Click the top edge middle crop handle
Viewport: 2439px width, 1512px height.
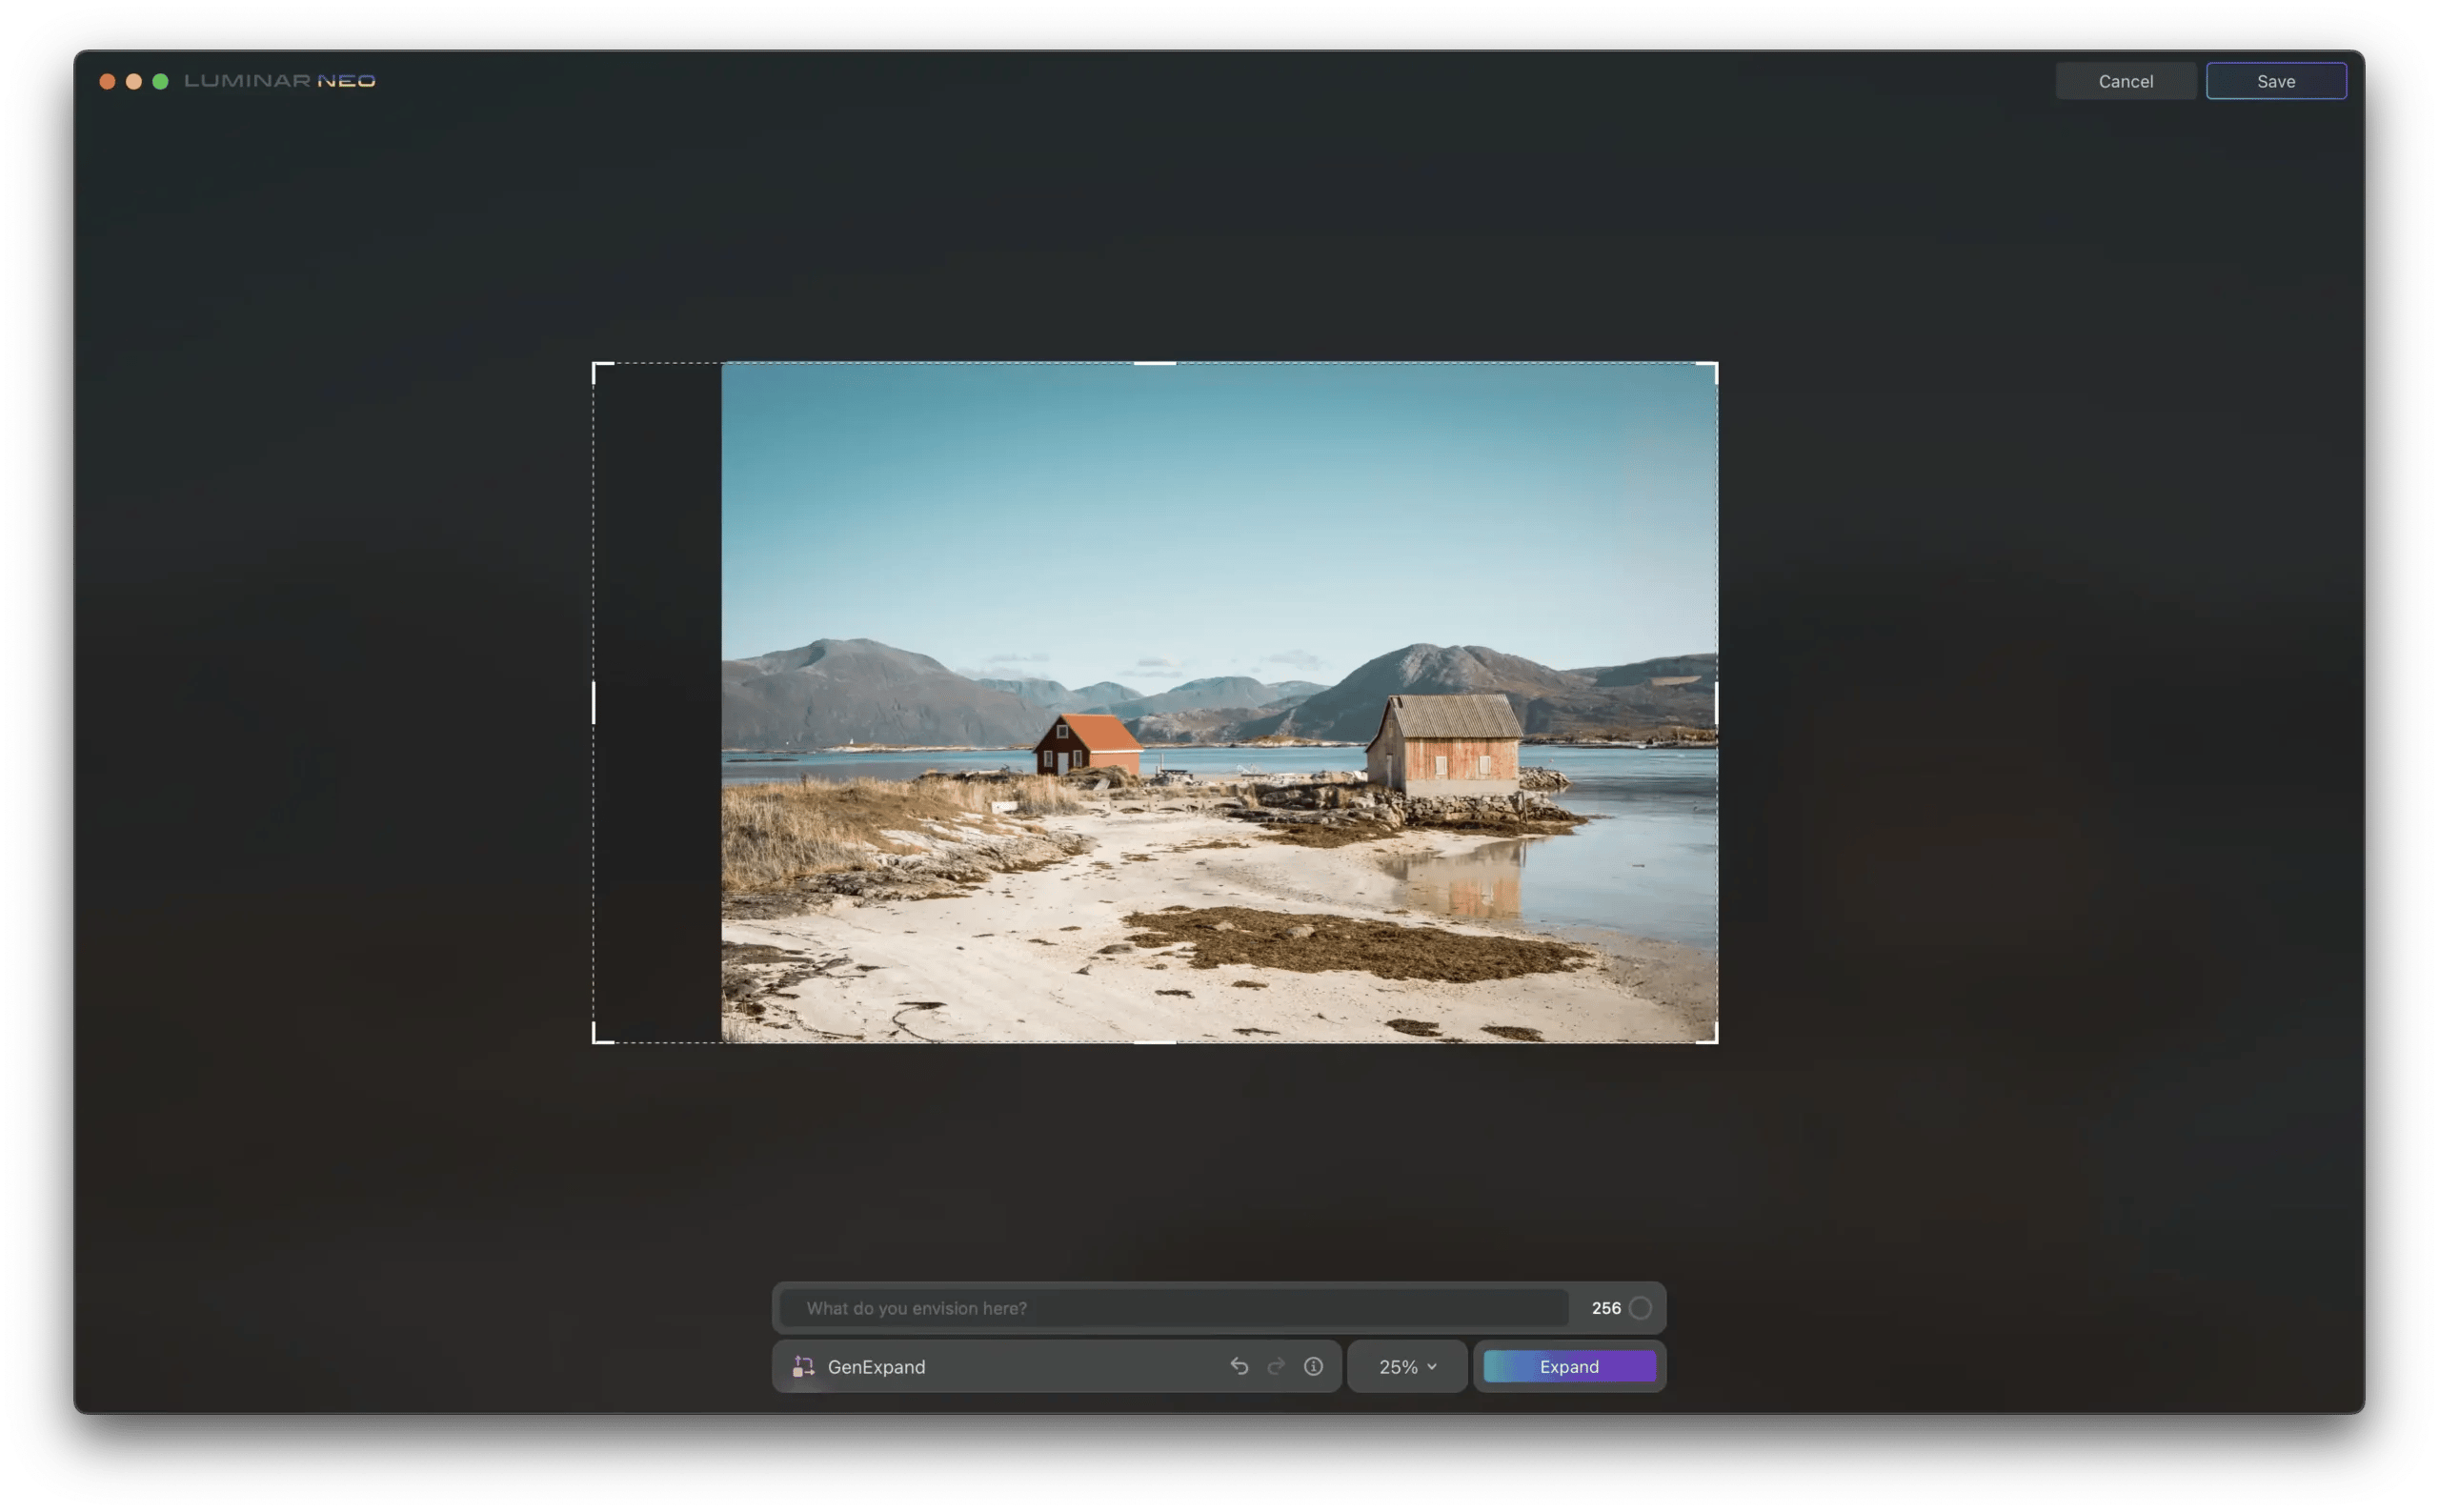click(1155, 363)
